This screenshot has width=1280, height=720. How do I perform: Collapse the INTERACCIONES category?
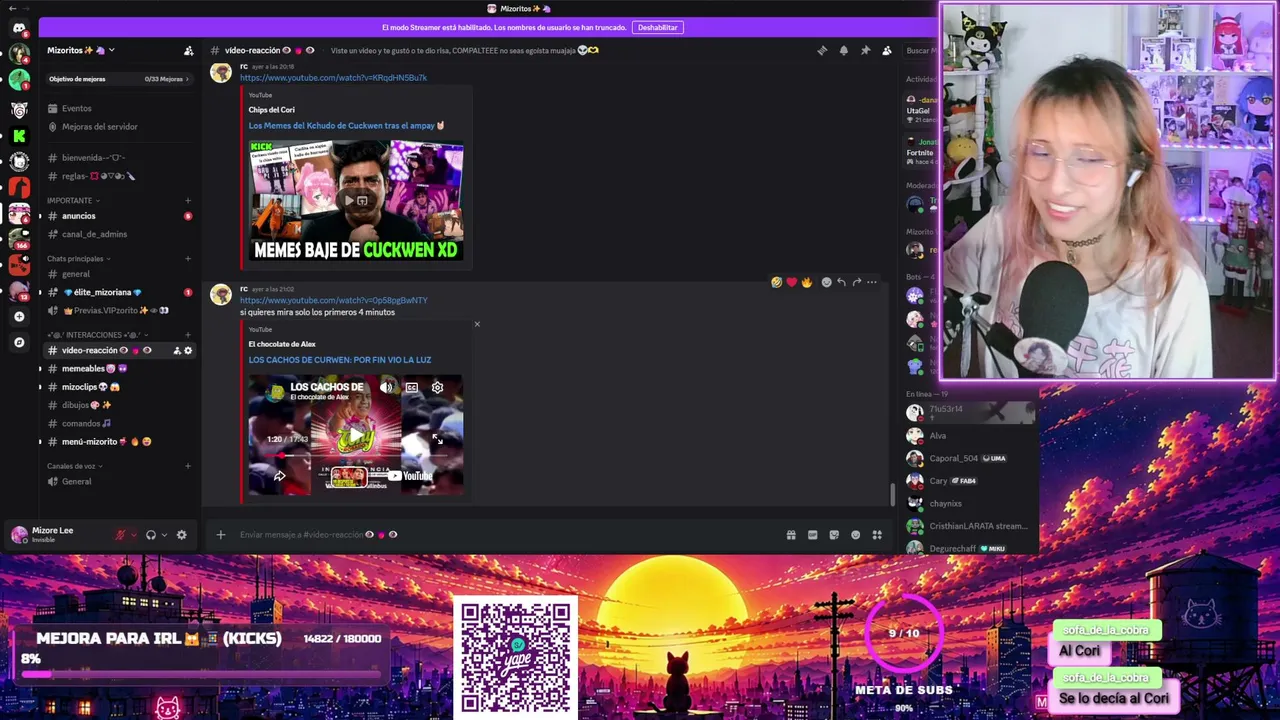96,335
